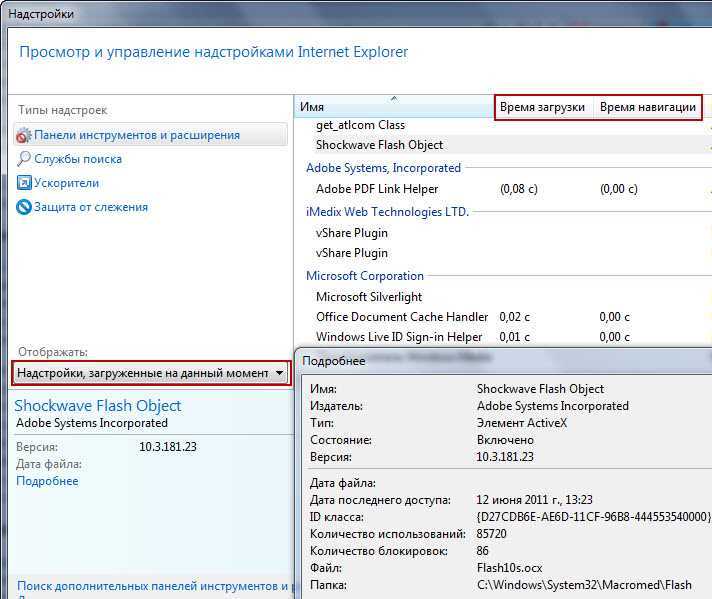
Task: Select Office Document Cache Handler row
Action: coord(402,317)
